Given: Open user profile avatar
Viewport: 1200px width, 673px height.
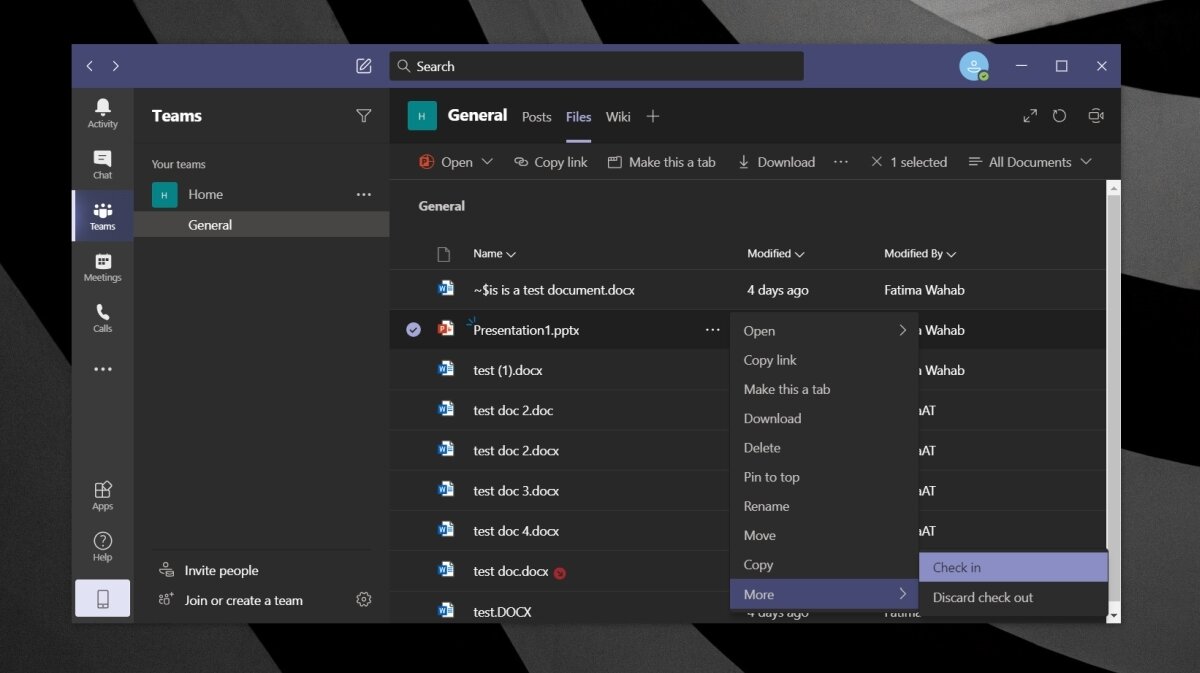Looking at the screenshot, I should pos(974,66).
